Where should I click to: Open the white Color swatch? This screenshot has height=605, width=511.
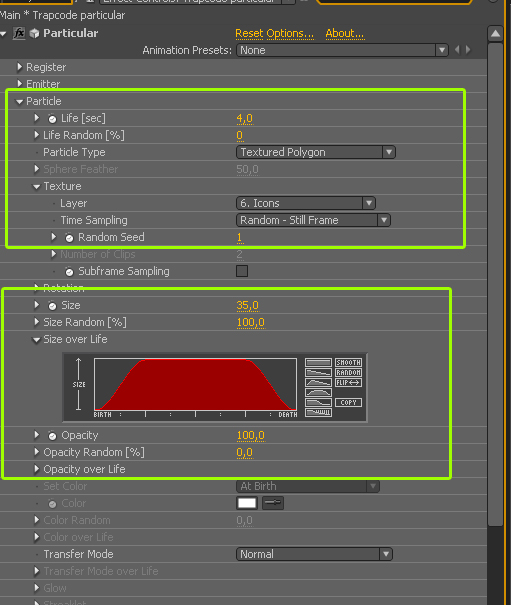point(247,503)
